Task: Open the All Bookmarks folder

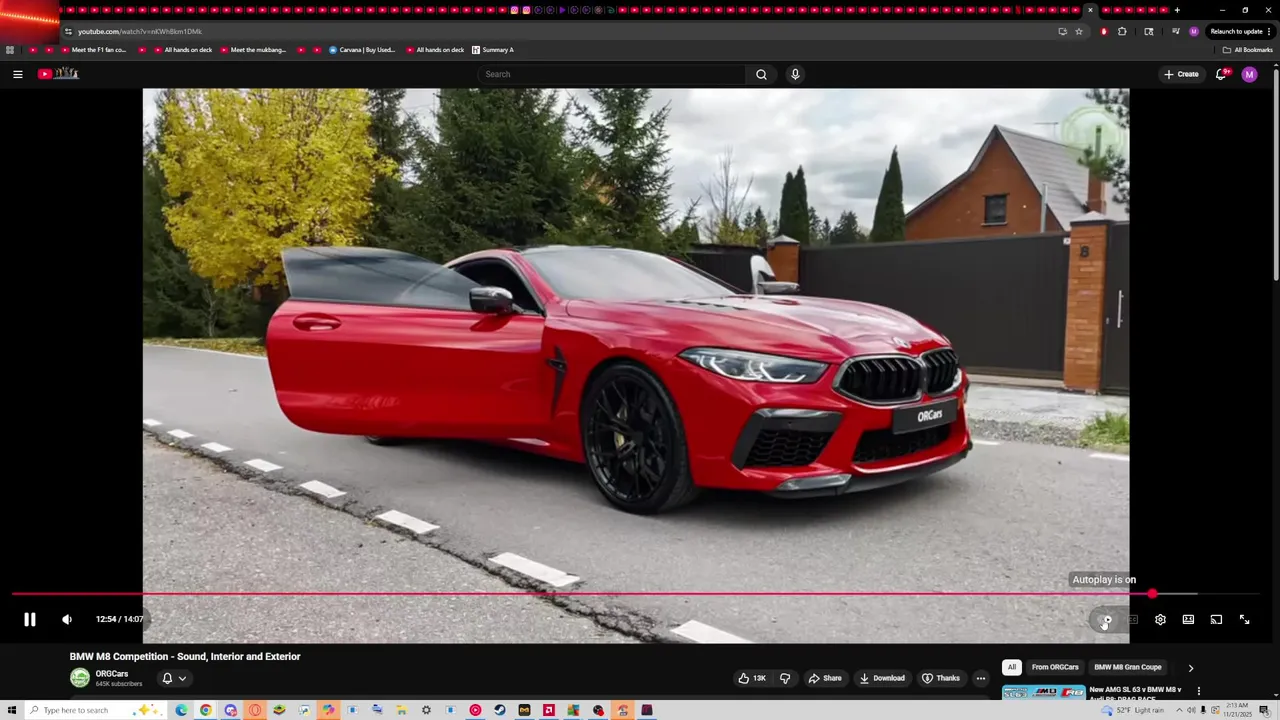Action: coord(1247,50)
